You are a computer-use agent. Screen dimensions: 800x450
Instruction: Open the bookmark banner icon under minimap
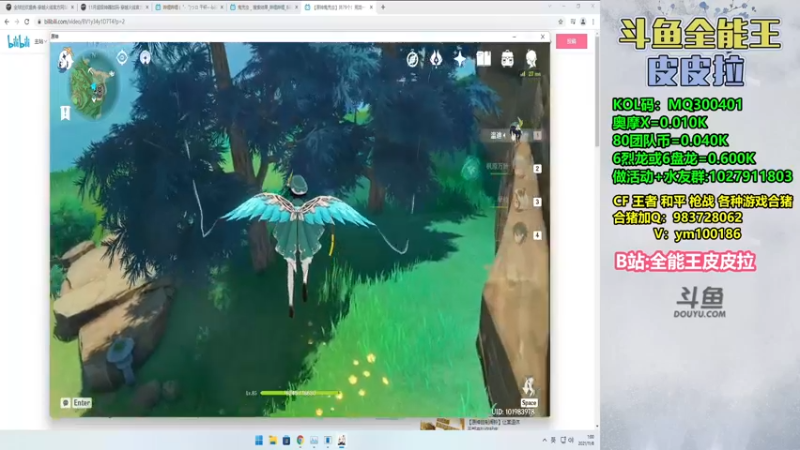(x=65, y=113)
